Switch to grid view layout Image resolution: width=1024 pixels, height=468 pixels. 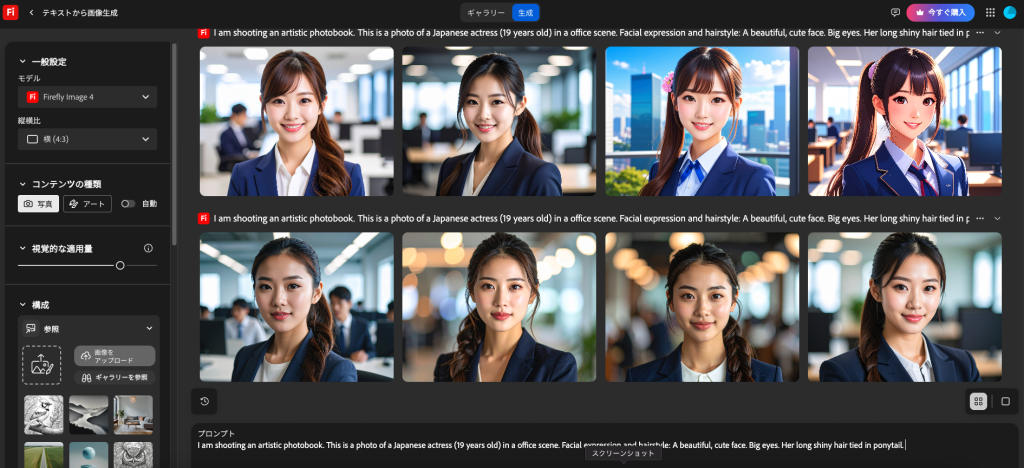pos(978,401)
